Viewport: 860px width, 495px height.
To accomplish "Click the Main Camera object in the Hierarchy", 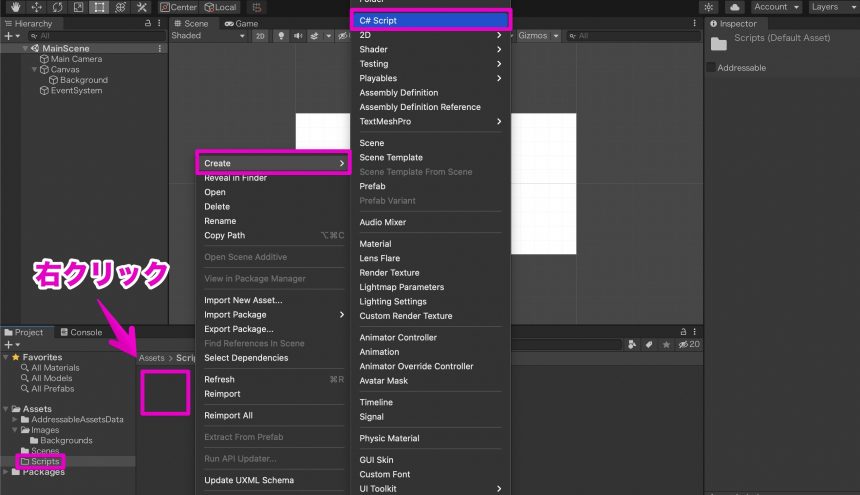I will [71, 59].
